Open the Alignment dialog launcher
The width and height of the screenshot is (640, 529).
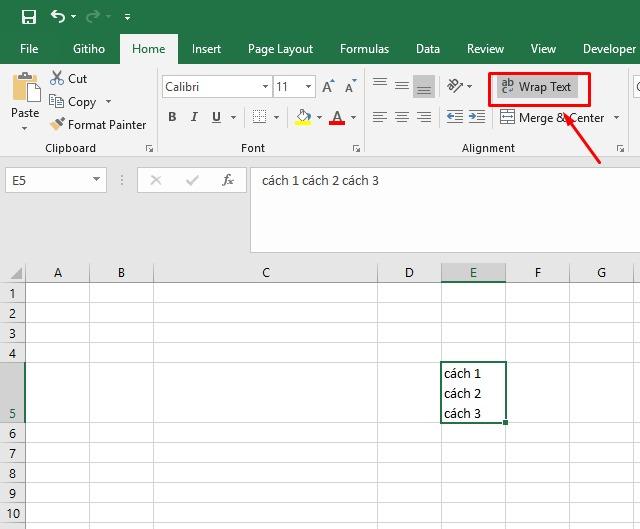pos(620,149)
